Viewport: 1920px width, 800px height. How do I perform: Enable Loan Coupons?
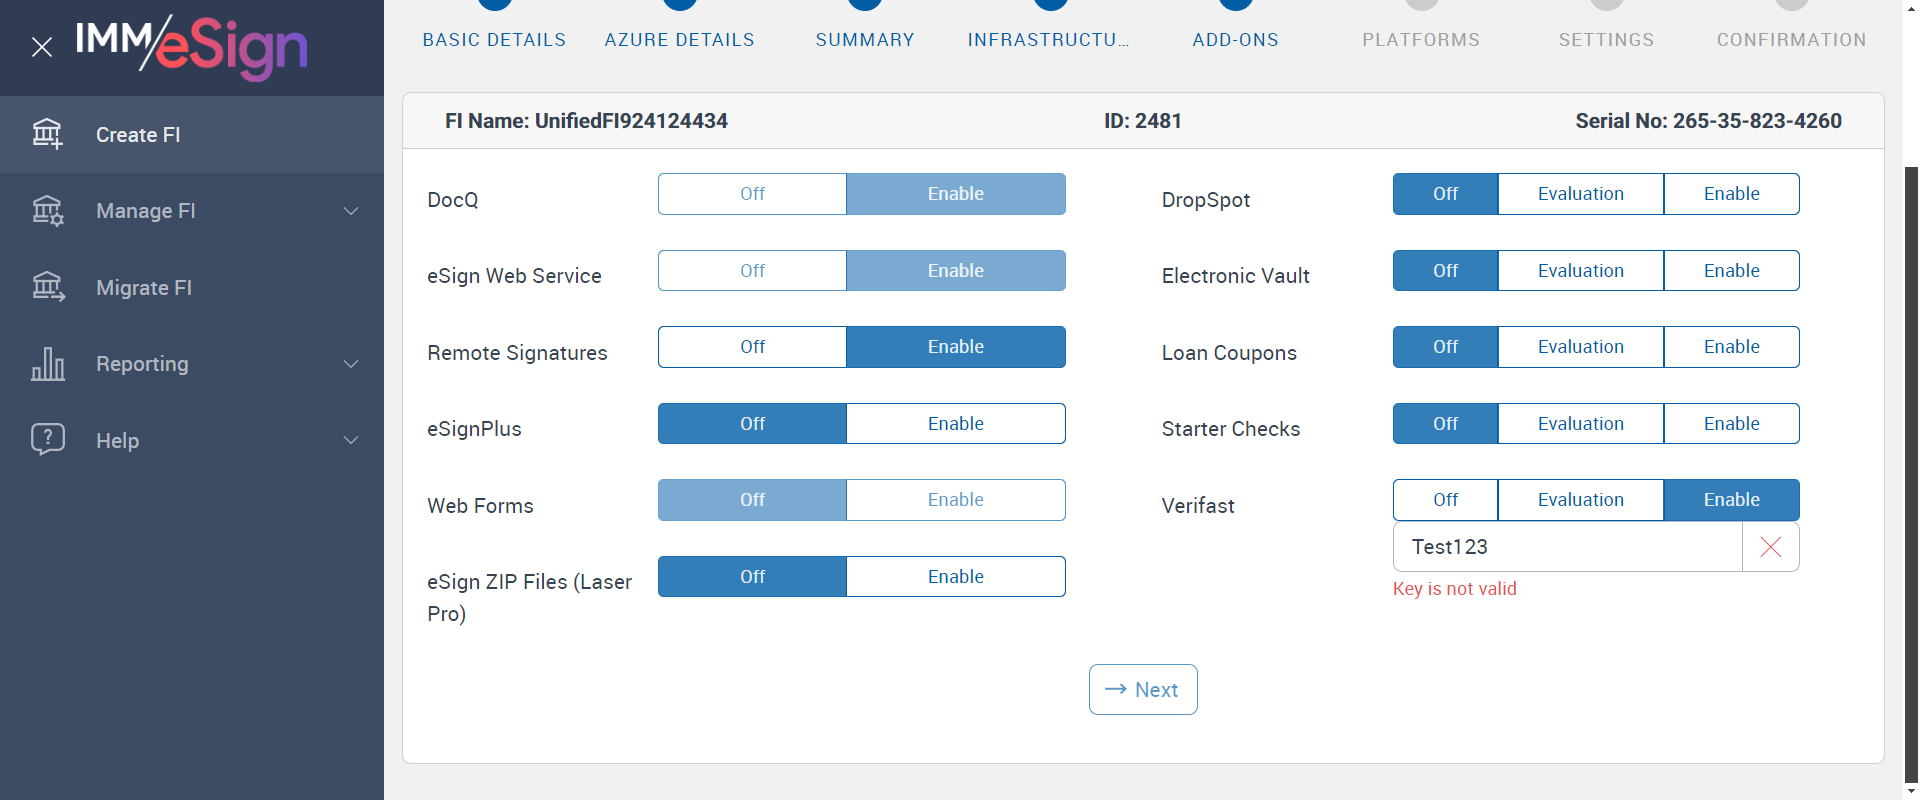point(1732,347)
